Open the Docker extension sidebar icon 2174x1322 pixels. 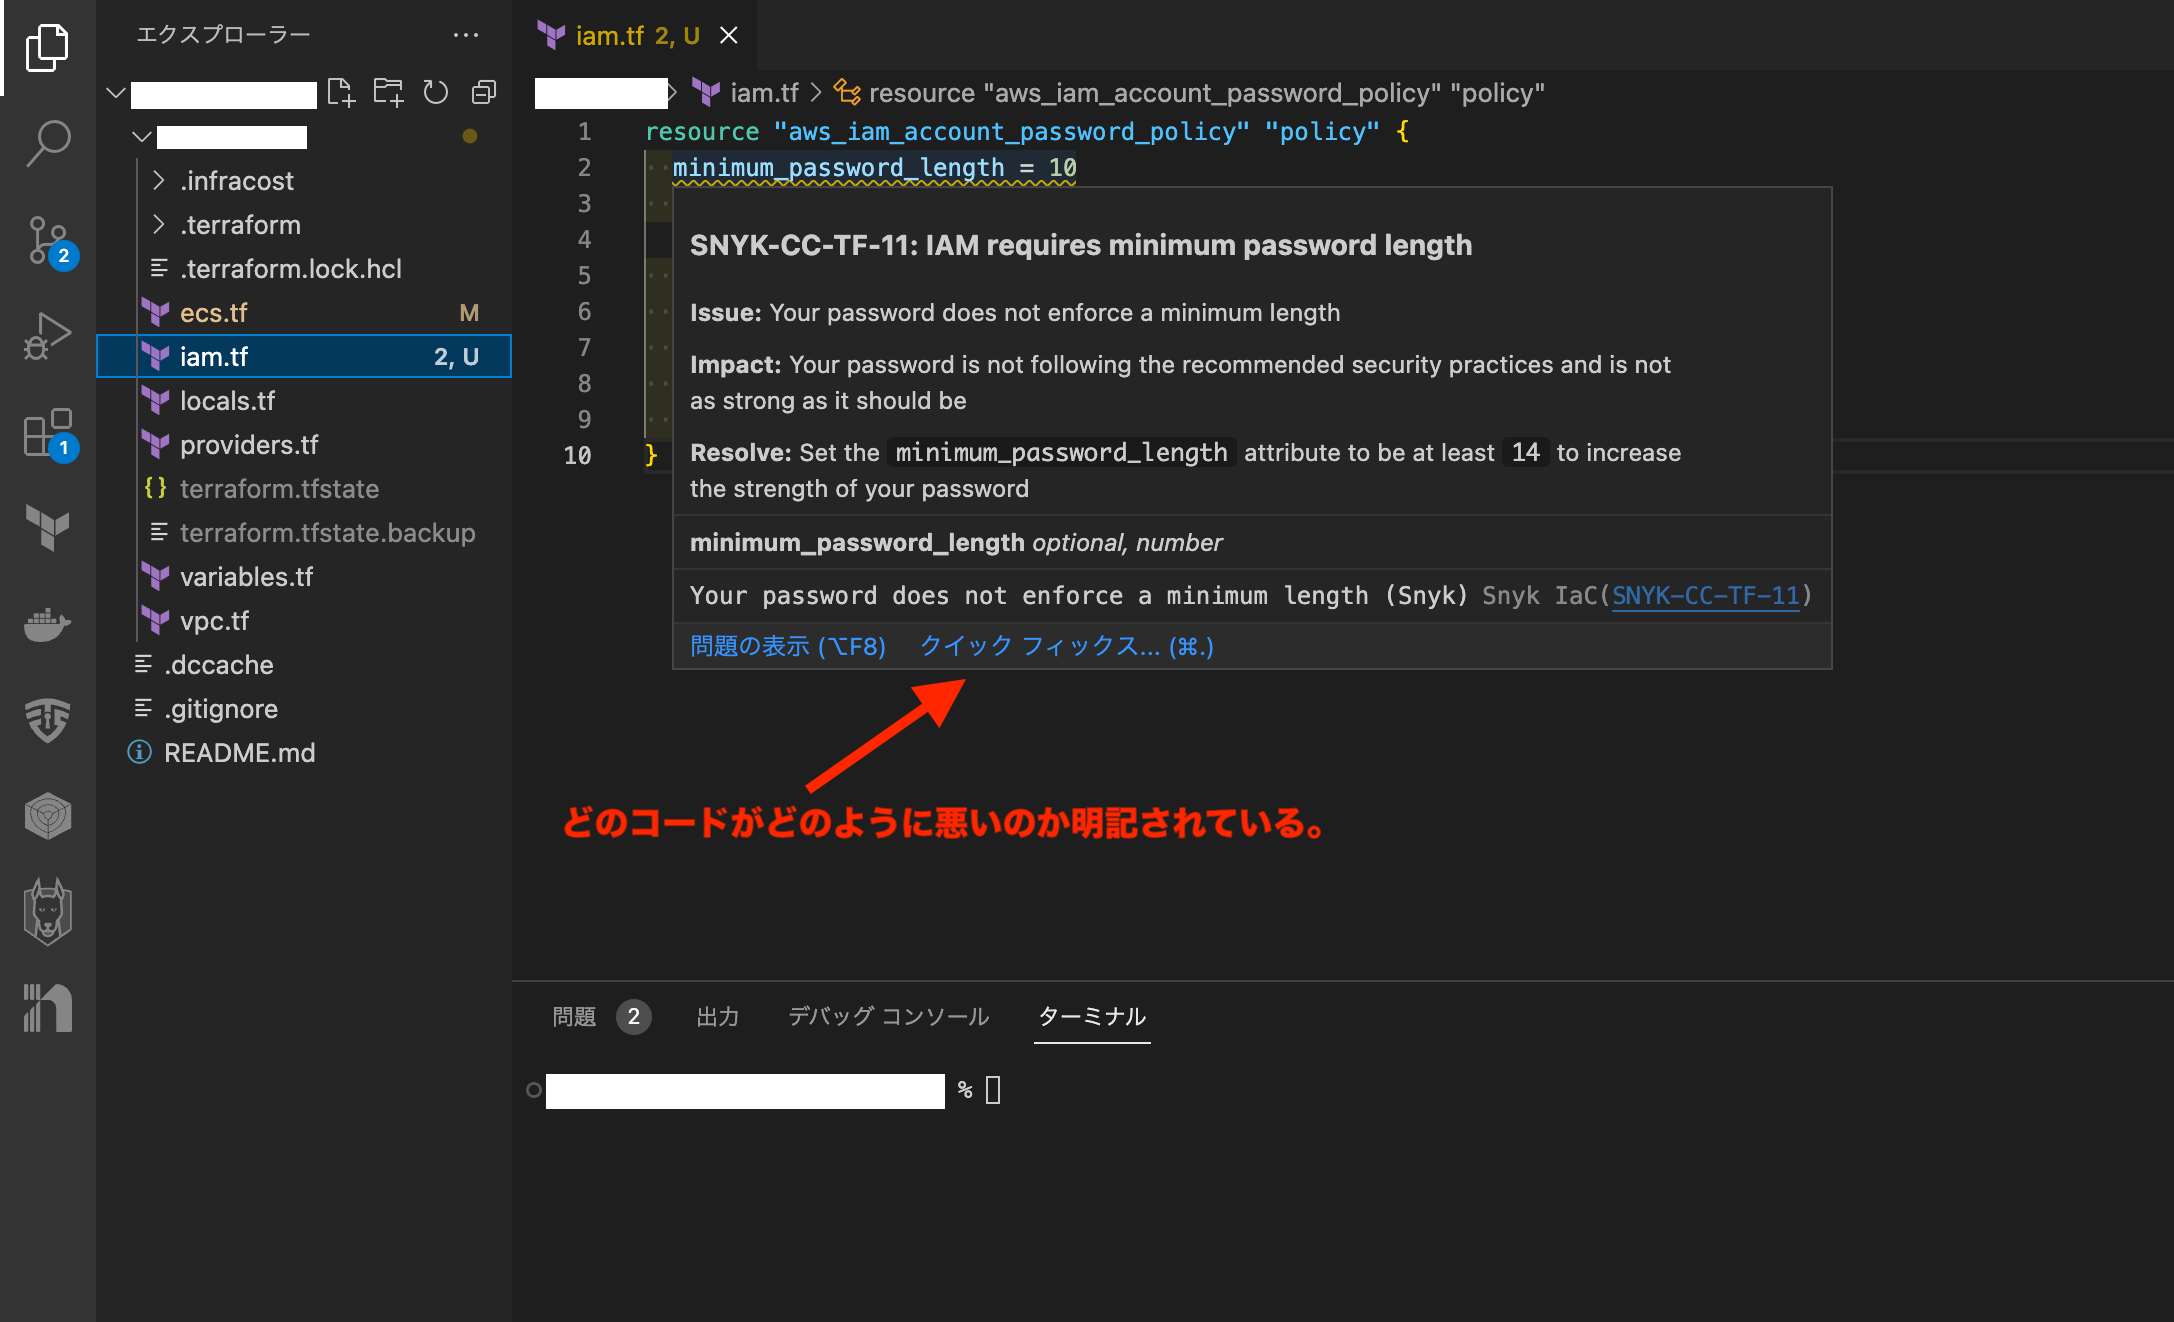pyautogui.click(x=47, y=624)
